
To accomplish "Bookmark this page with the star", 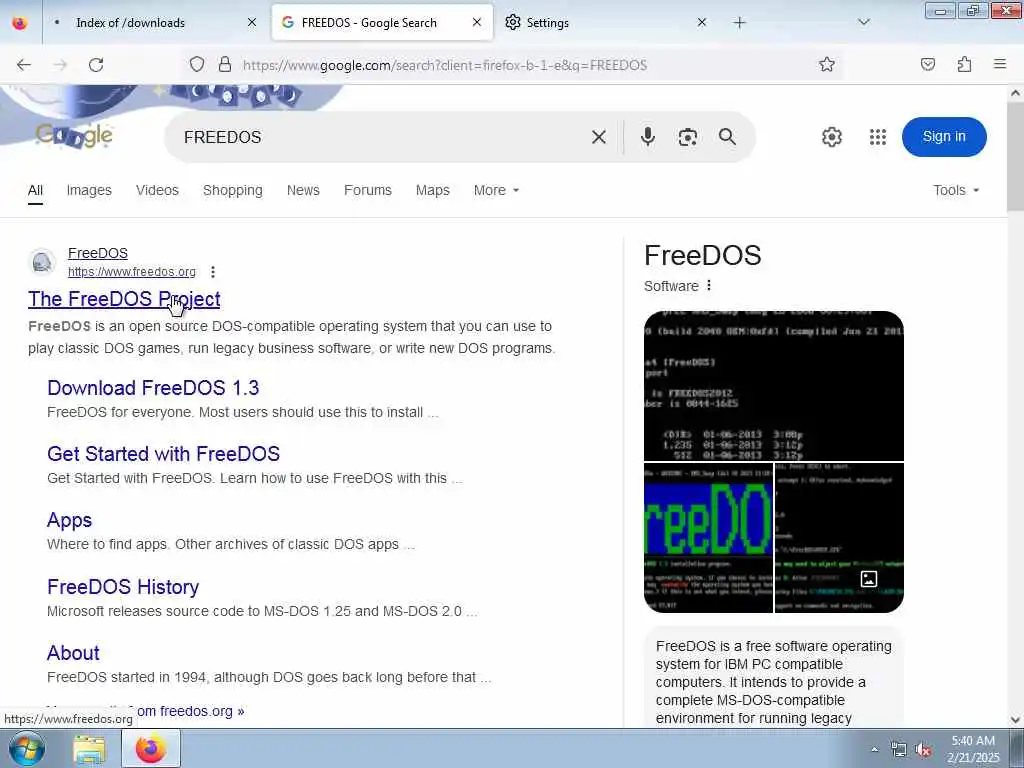I will click(x=827, y=64).
